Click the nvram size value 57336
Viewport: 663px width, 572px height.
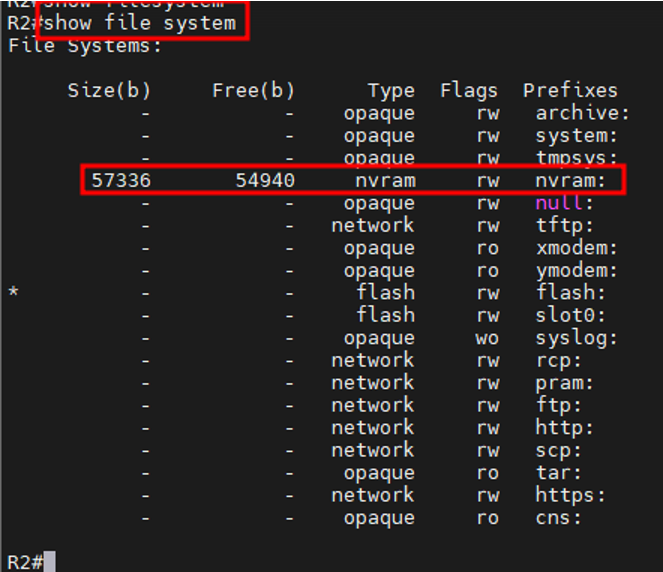(x=121, y=181)
